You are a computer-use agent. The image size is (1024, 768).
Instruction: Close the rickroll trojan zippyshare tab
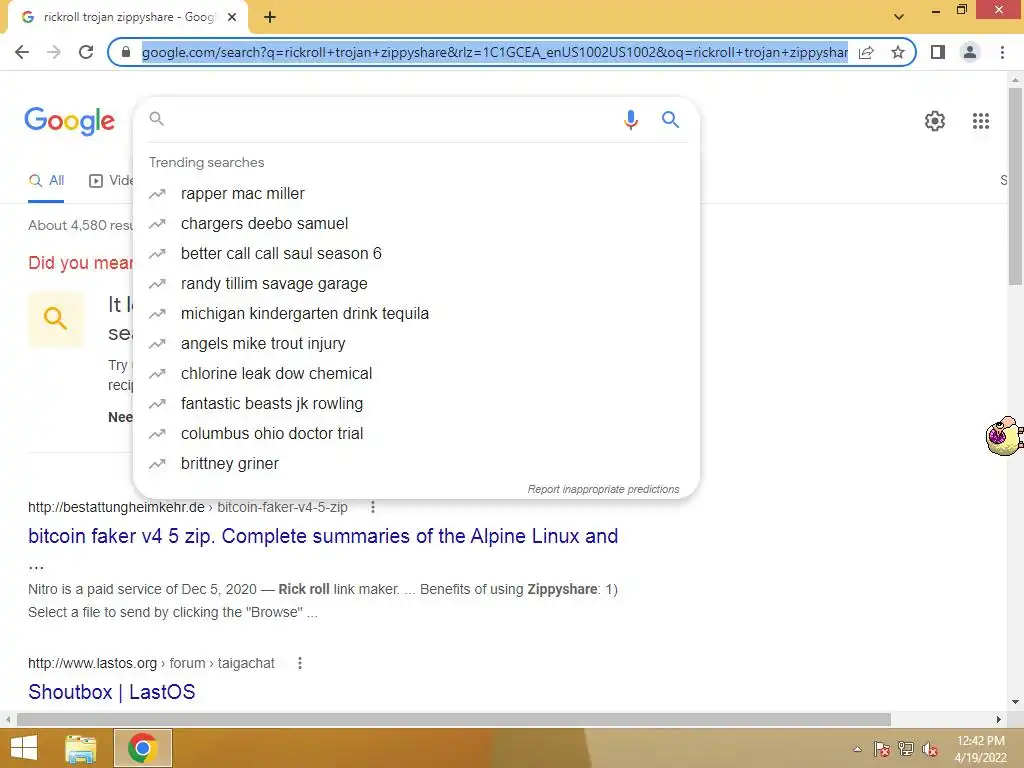pos(232,18)
